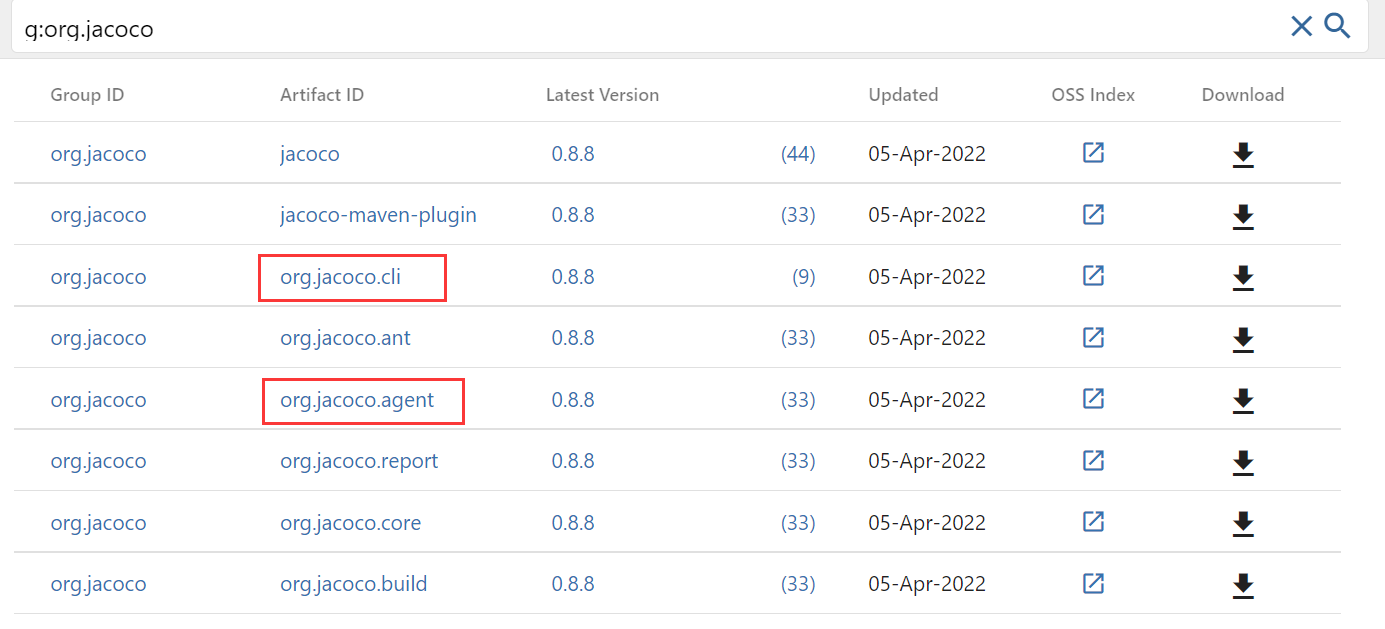The image size is (1385, 629).
Task: Click group ID in jacoco-maven-plugin row
Action: [98, 215]
